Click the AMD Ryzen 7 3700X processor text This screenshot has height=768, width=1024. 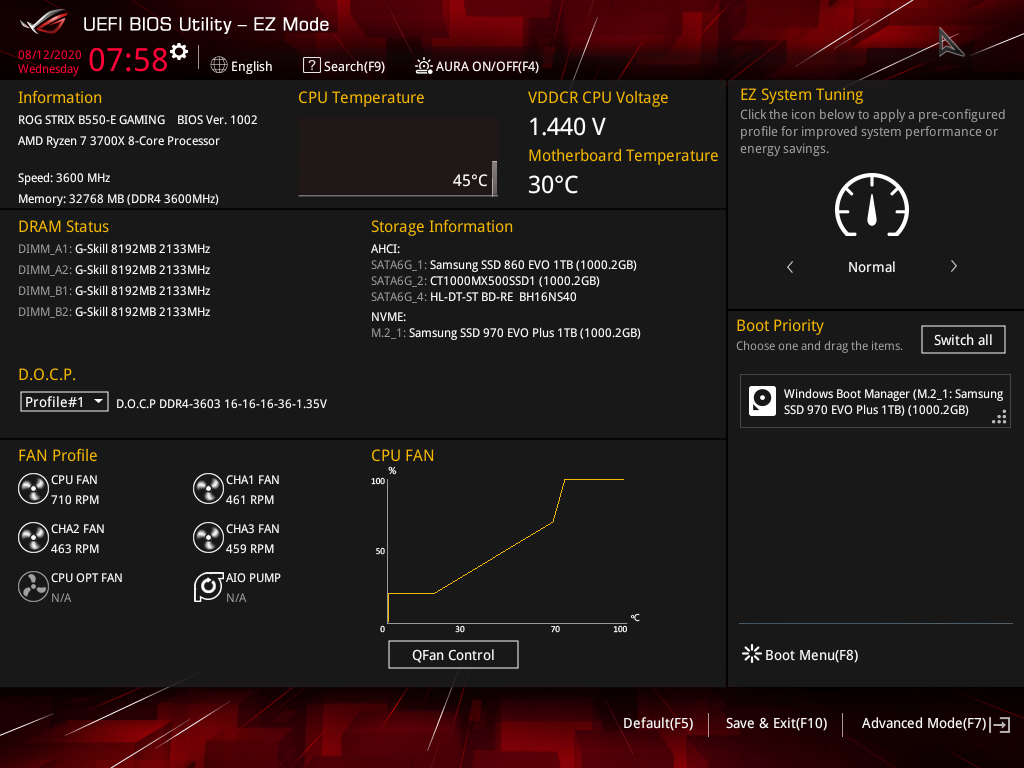119,140
